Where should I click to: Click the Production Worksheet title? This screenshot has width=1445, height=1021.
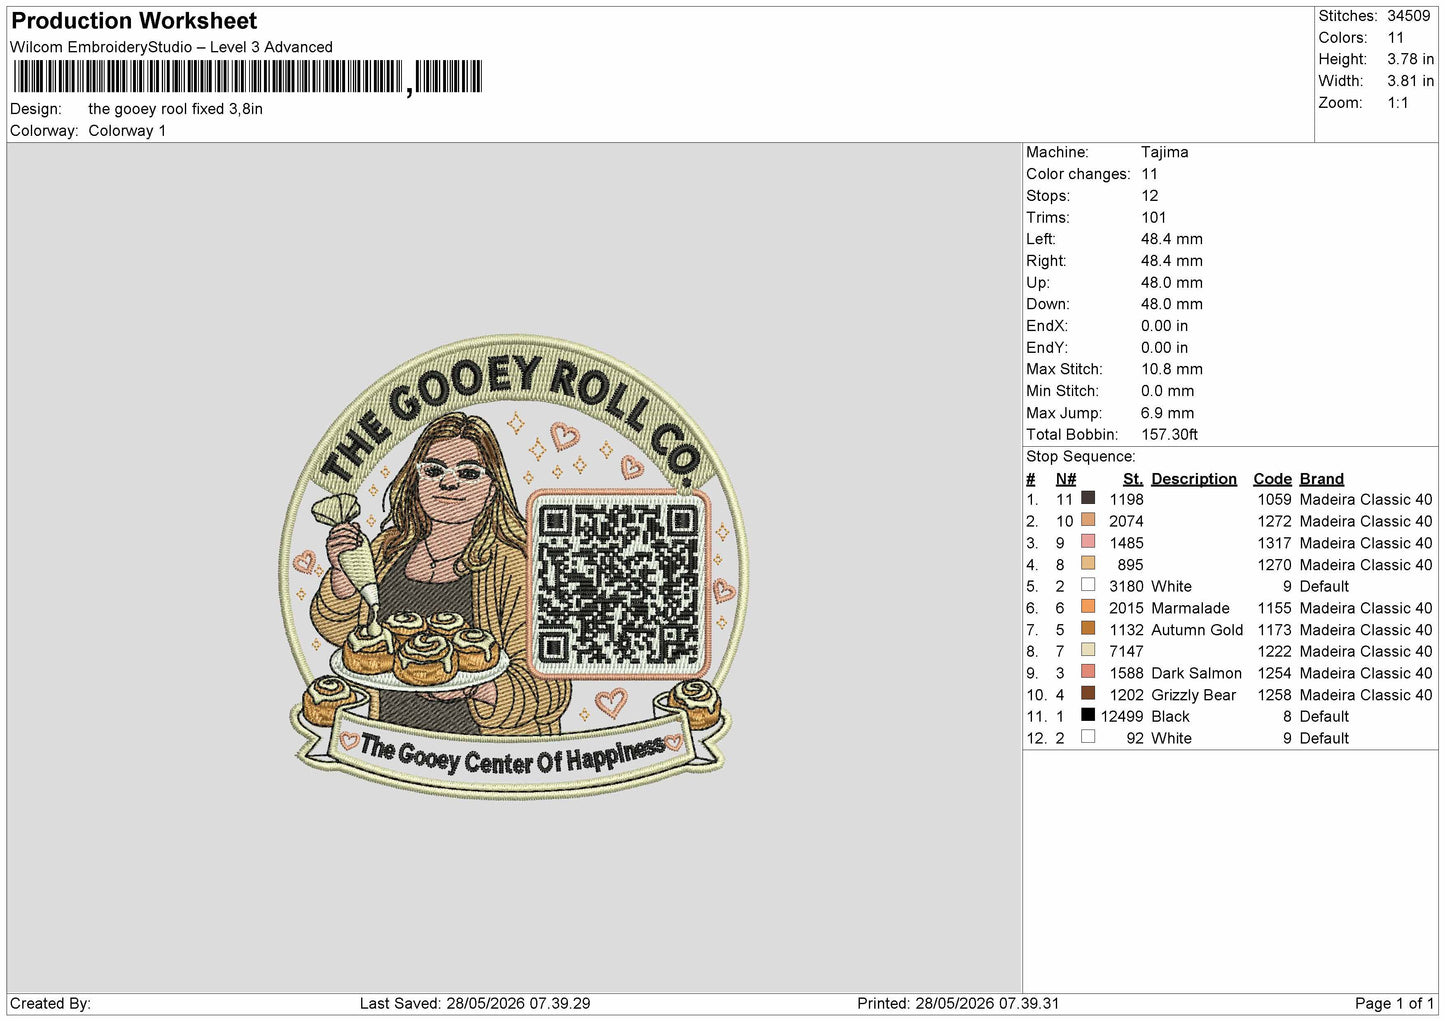click(134, 21)
